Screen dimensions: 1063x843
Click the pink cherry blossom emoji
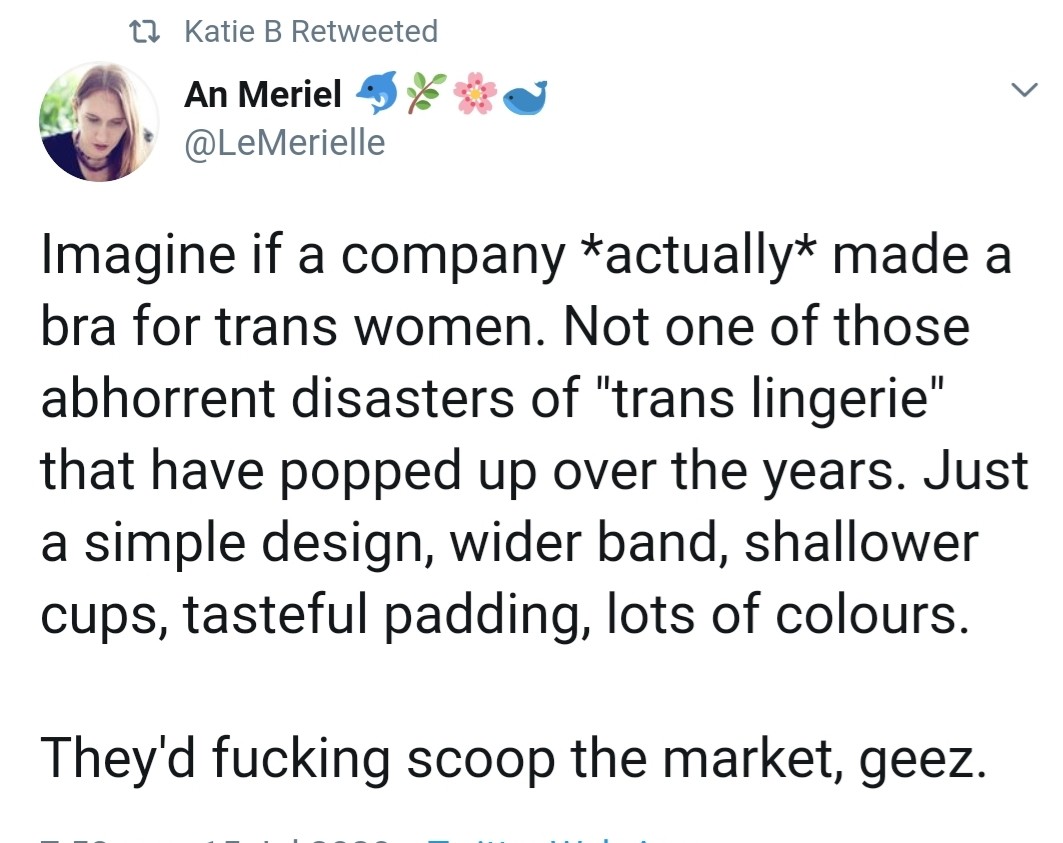(x=475, y=95)
